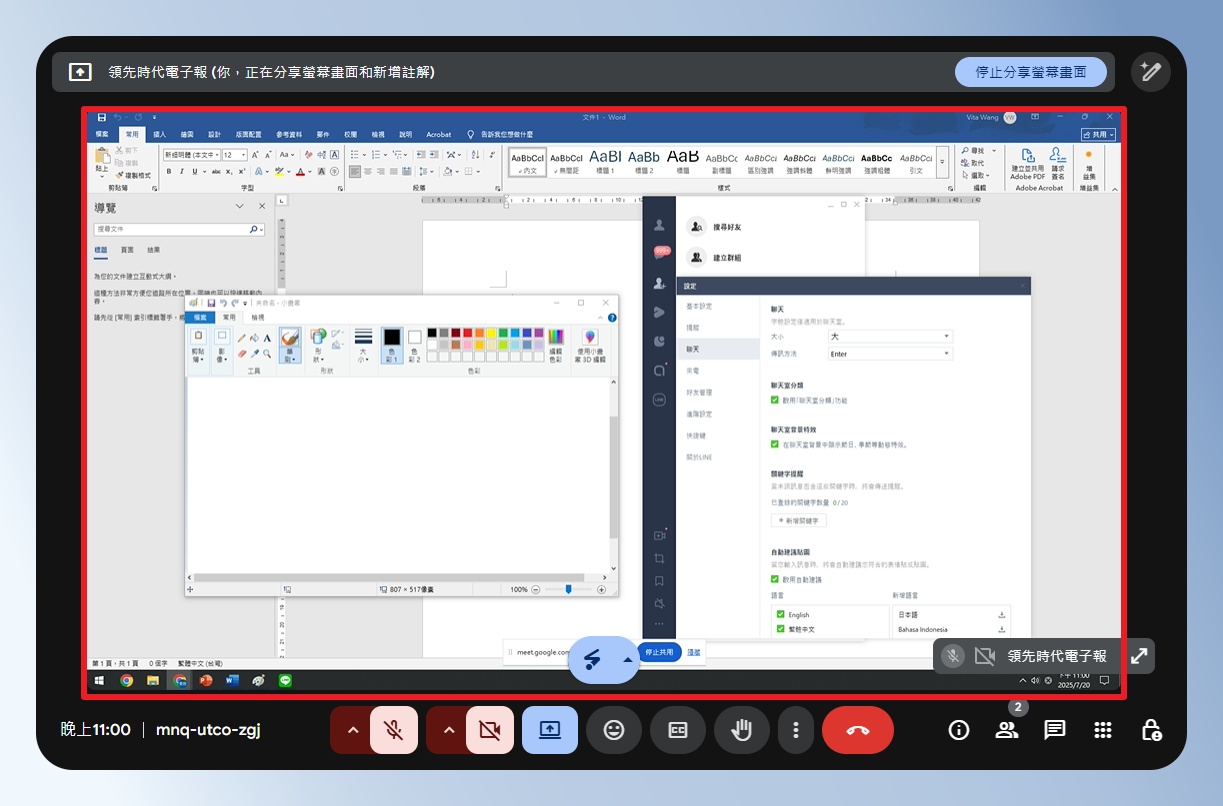
Task: Open meeting details info icon
Action: 959,730
